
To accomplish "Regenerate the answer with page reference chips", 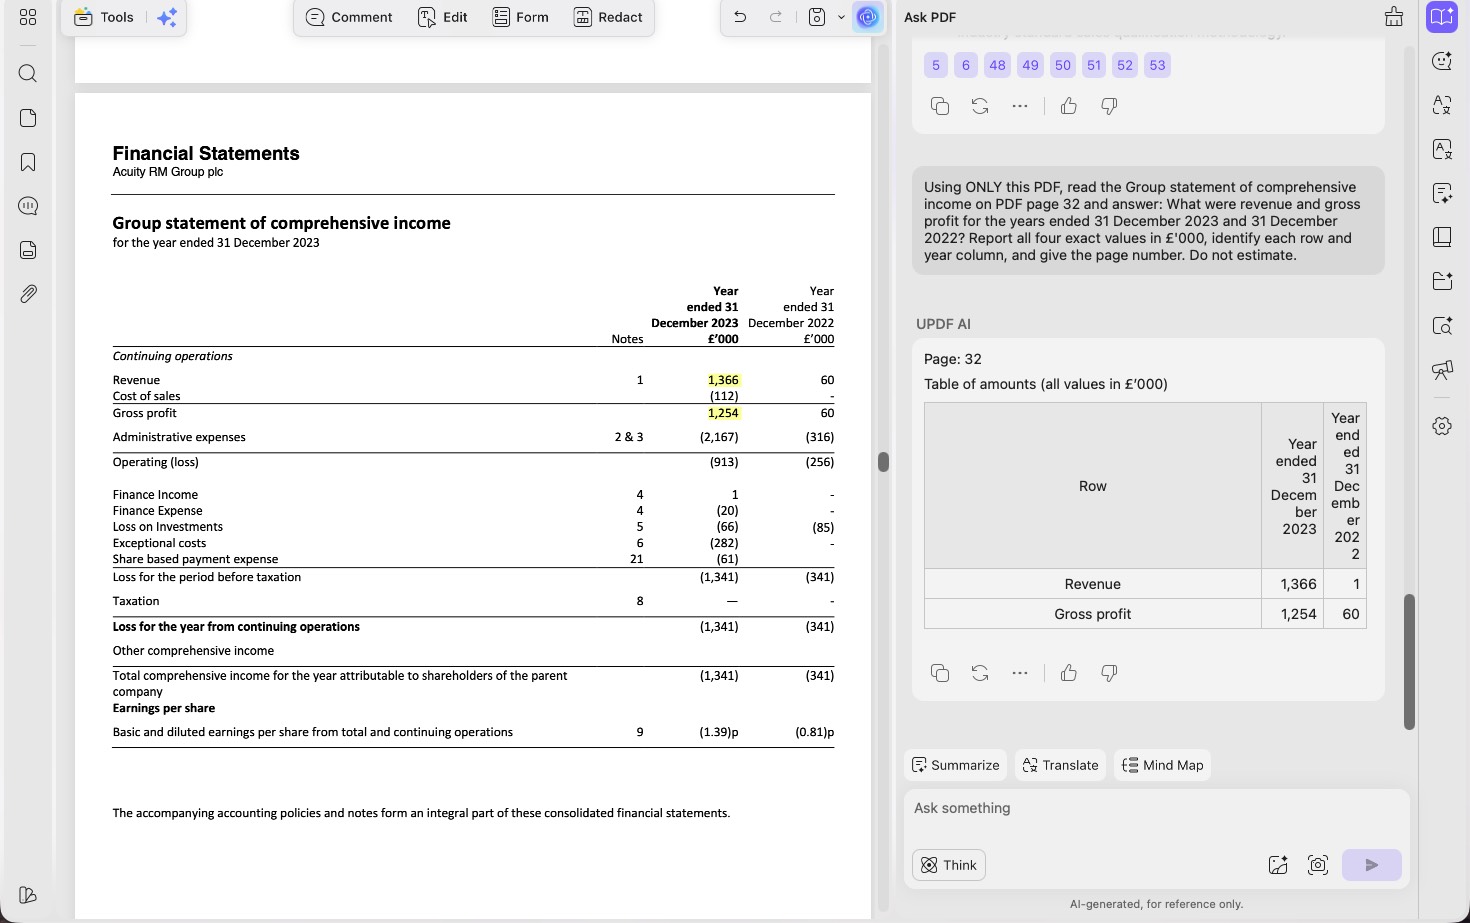I will (980, 106).
